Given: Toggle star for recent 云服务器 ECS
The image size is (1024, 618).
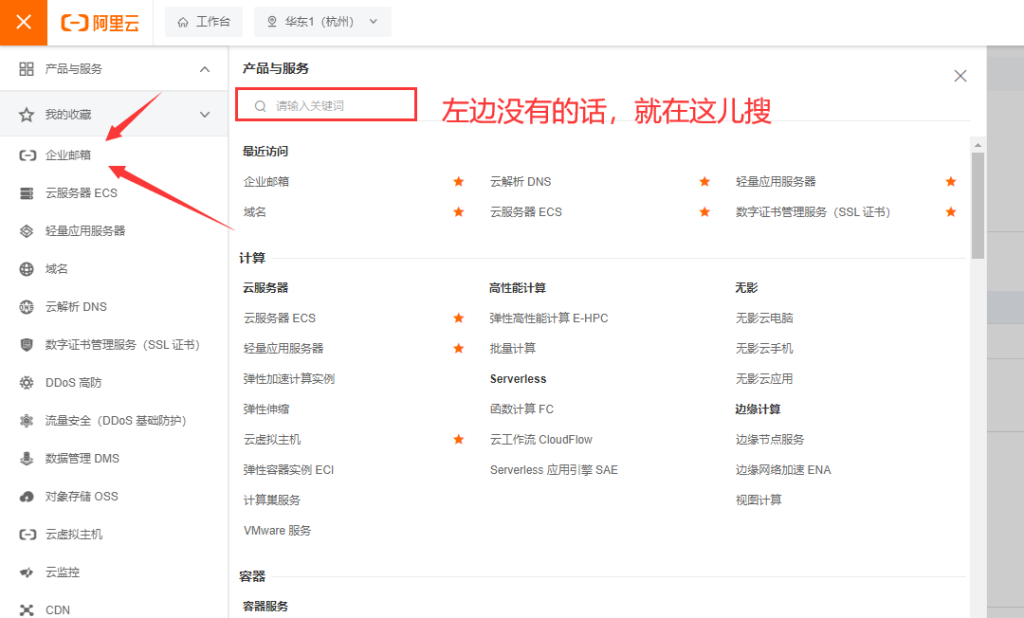Looking at the screenshot, I should [x=705, y=212].
